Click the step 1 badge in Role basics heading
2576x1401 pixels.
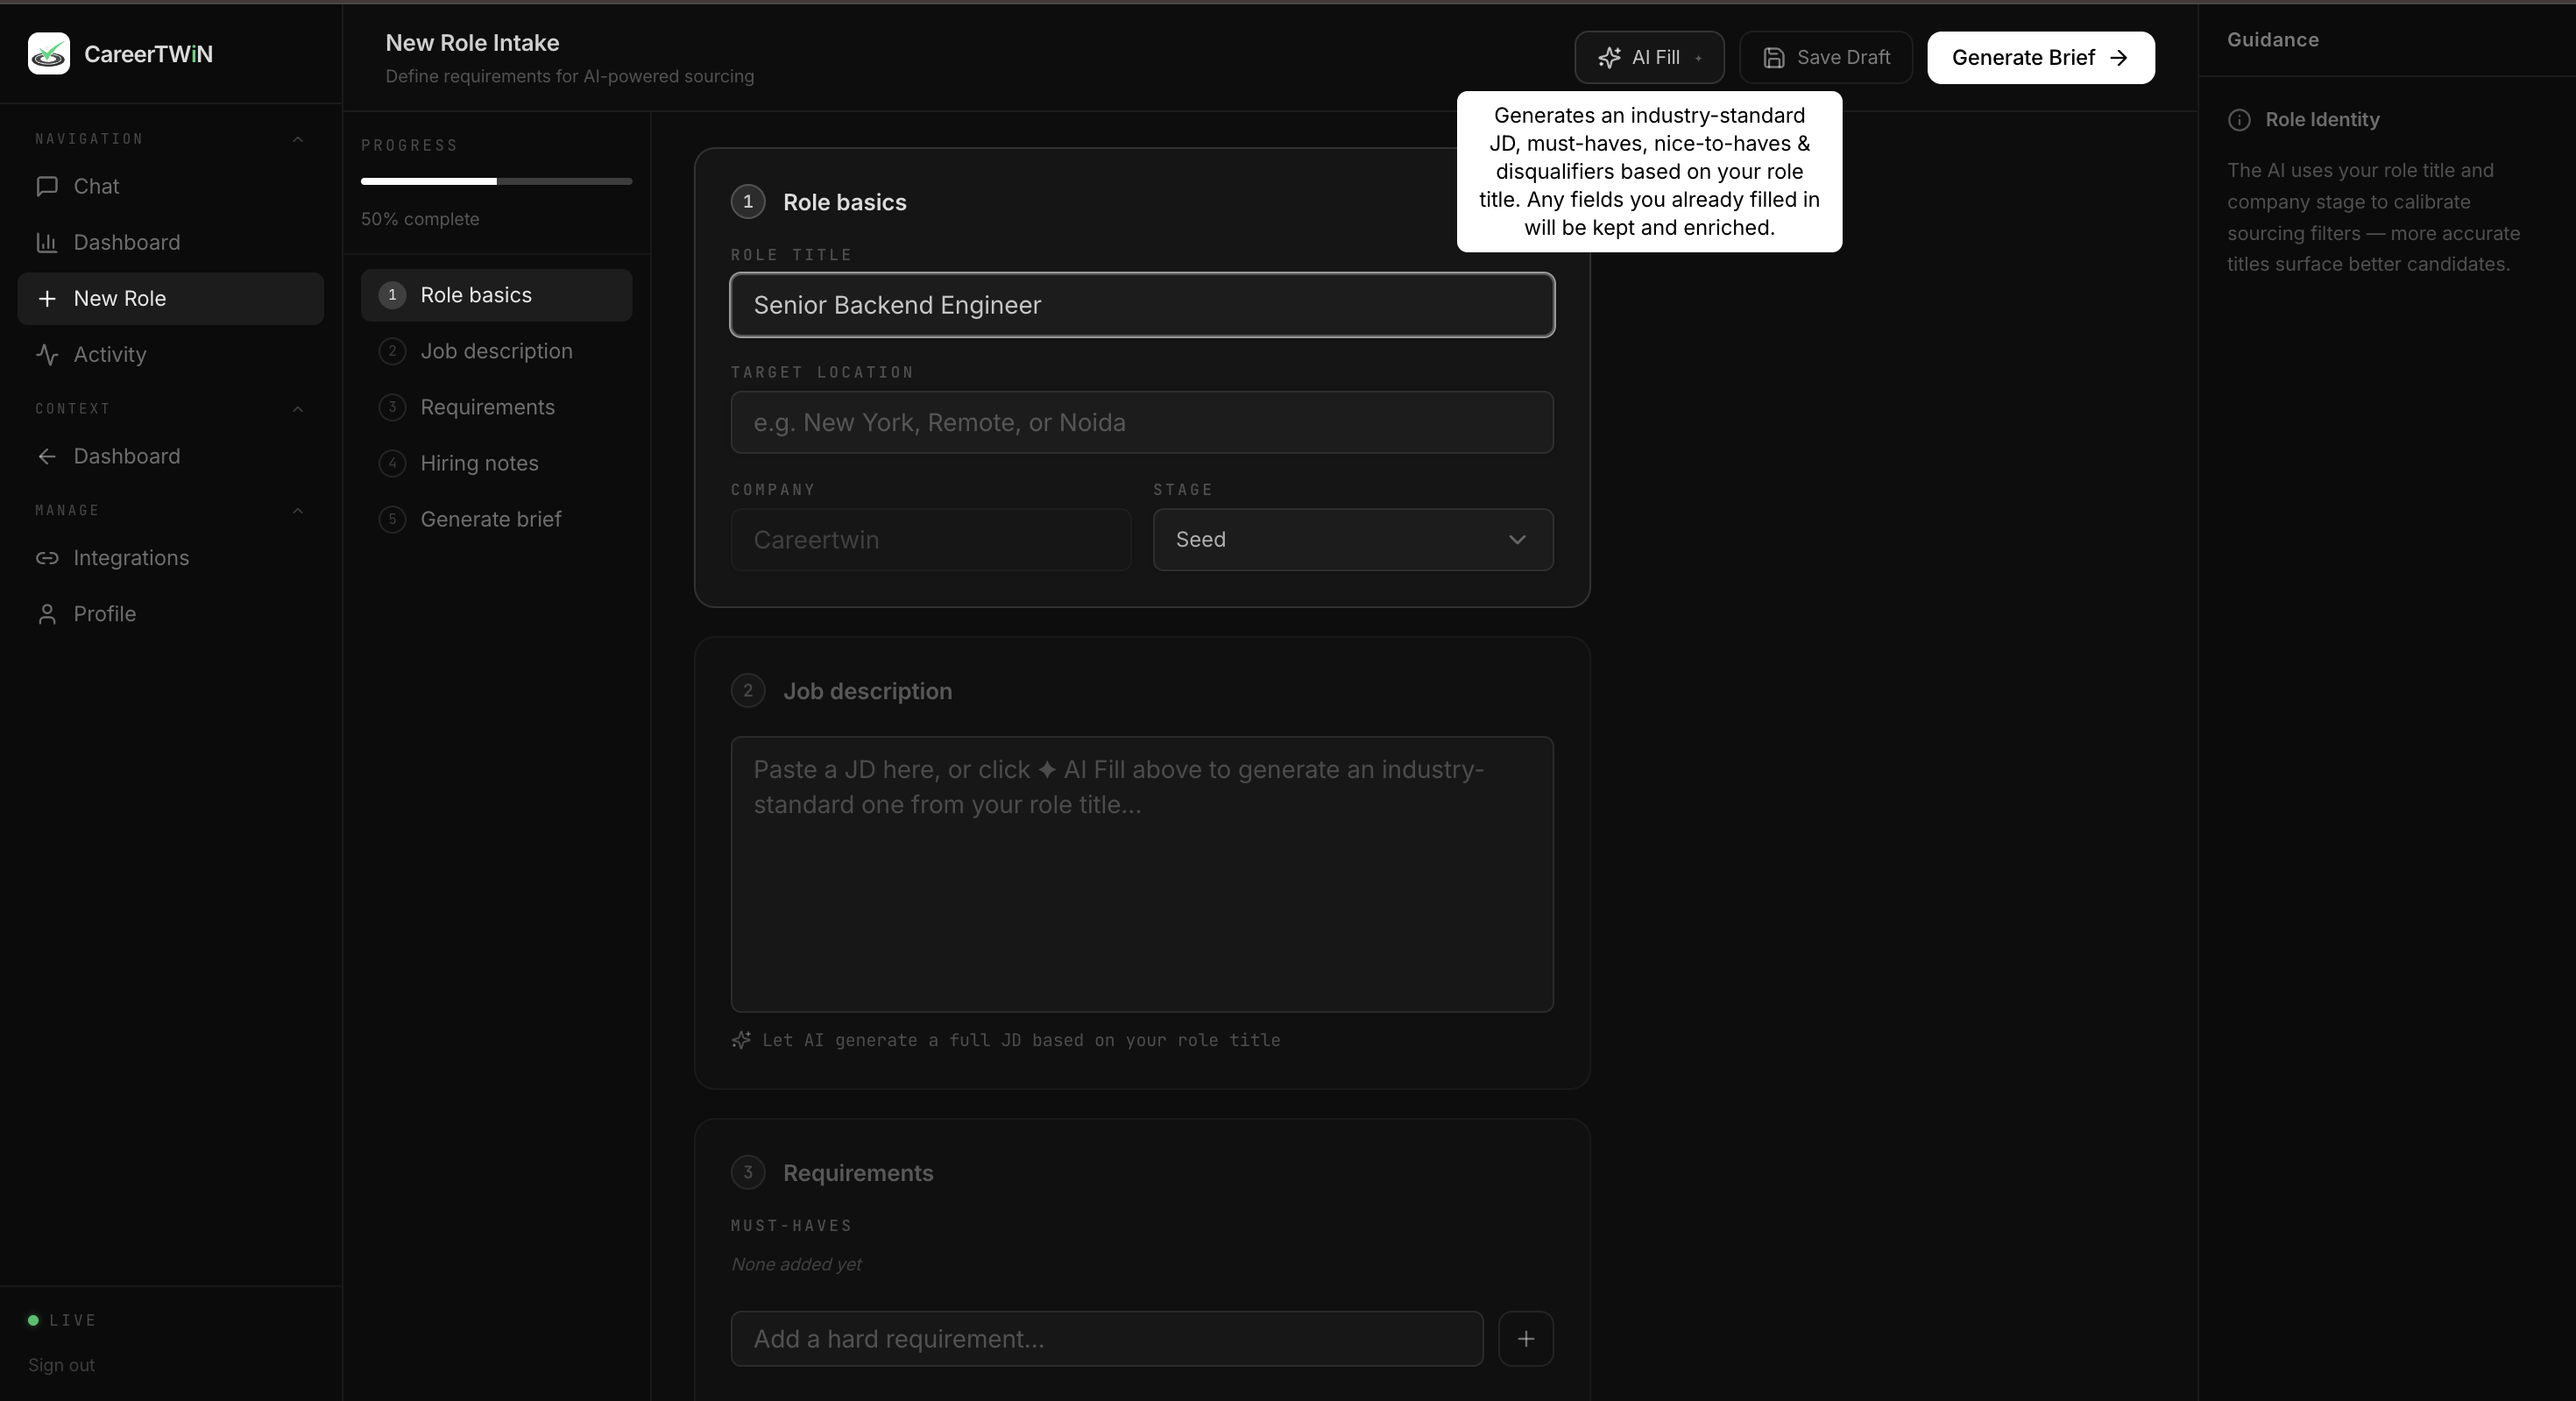[748, 202]
